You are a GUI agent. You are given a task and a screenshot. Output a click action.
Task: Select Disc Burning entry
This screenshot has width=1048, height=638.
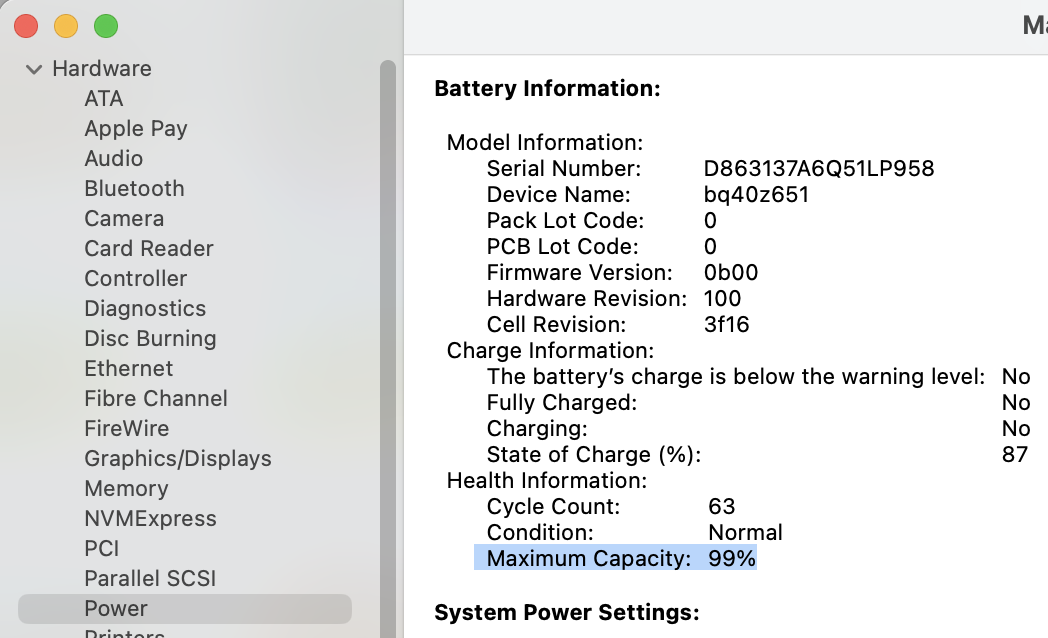(150, 339)
